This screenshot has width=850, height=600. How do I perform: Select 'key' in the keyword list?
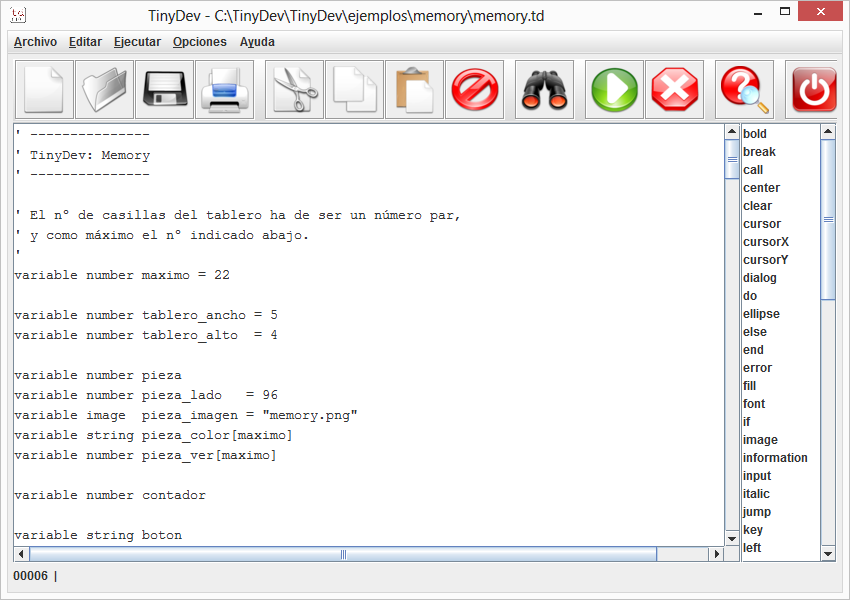tap(752, 530)
